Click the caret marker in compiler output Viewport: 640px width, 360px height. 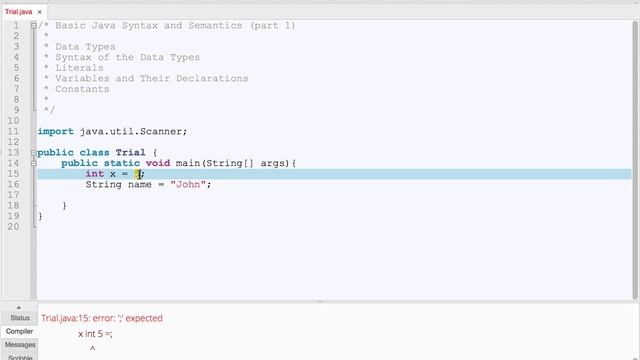[93, 349]
